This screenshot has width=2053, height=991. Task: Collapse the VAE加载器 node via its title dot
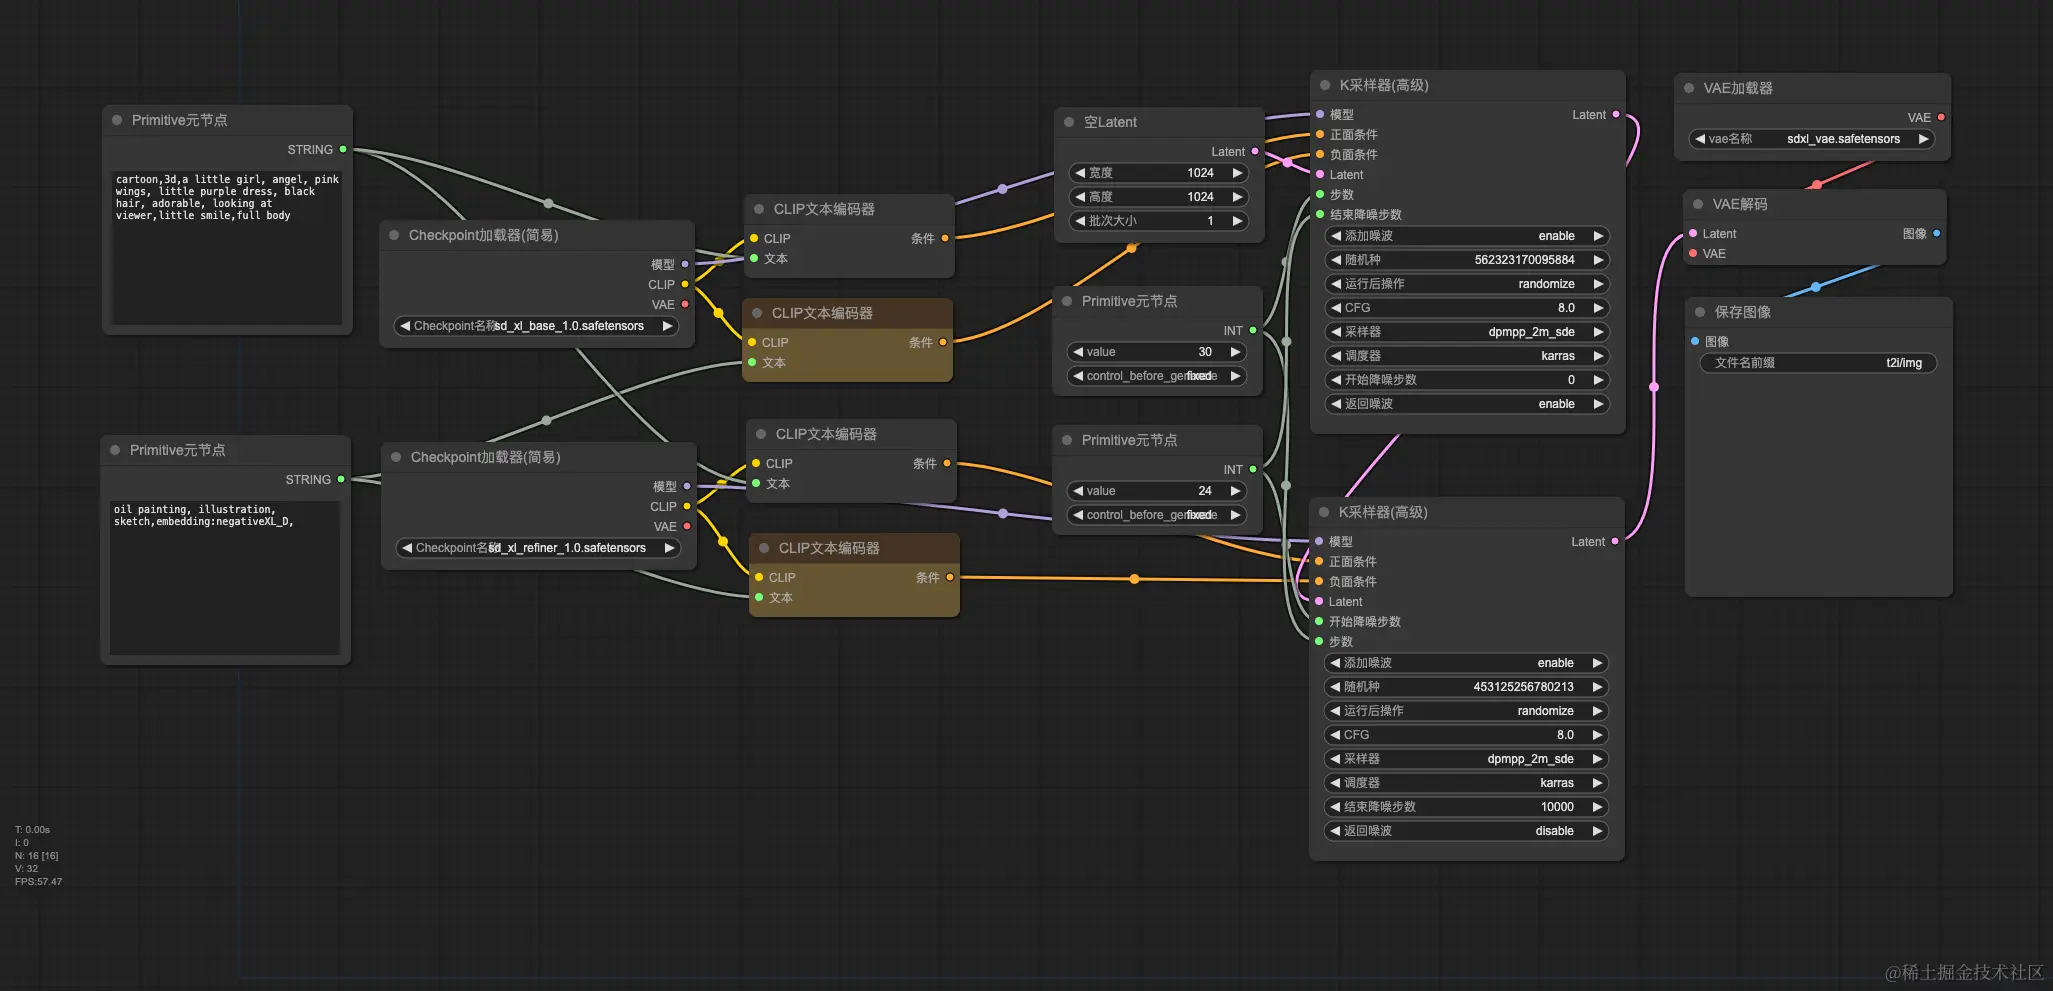tap(1689, 88)
